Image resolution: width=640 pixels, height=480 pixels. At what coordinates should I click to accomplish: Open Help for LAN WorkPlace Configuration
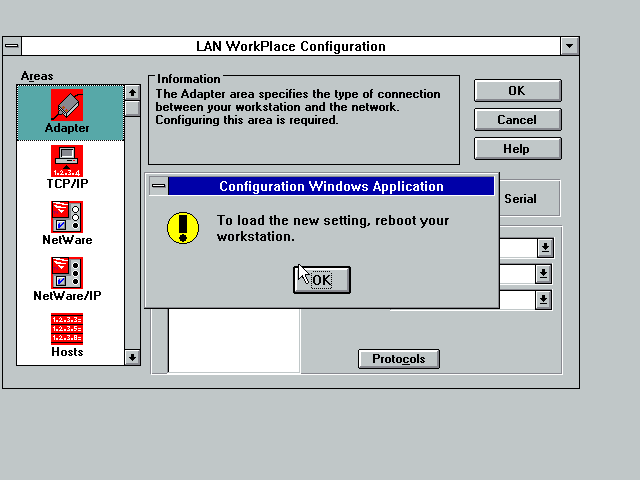pos(518,149)
